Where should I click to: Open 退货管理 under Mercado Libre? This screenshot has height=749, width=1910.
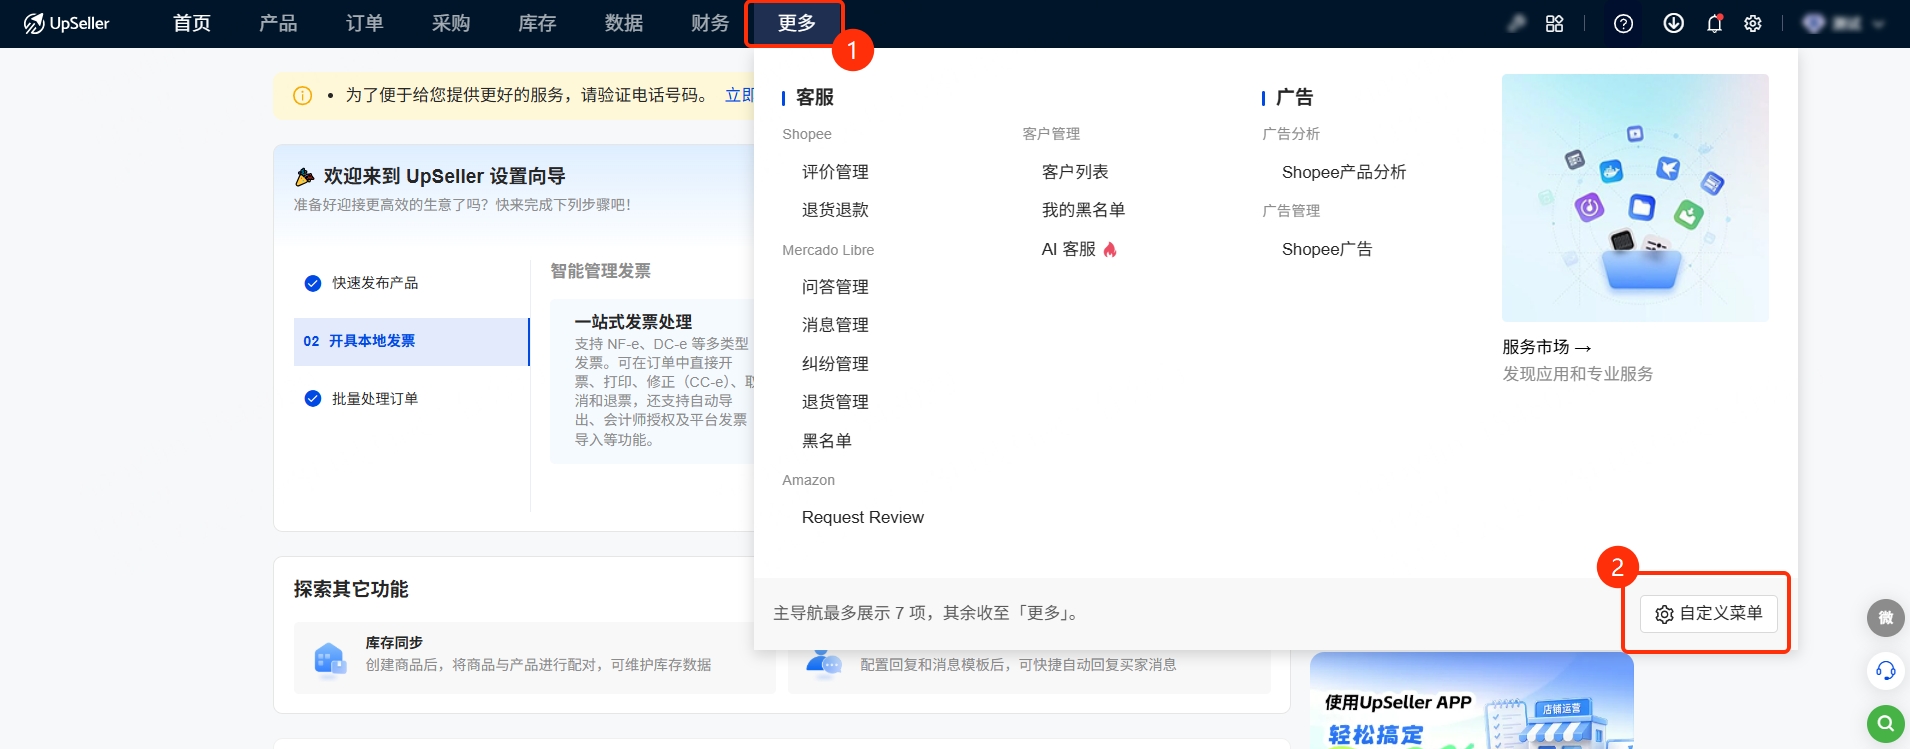pyautogui.click(x=835, y=402)
